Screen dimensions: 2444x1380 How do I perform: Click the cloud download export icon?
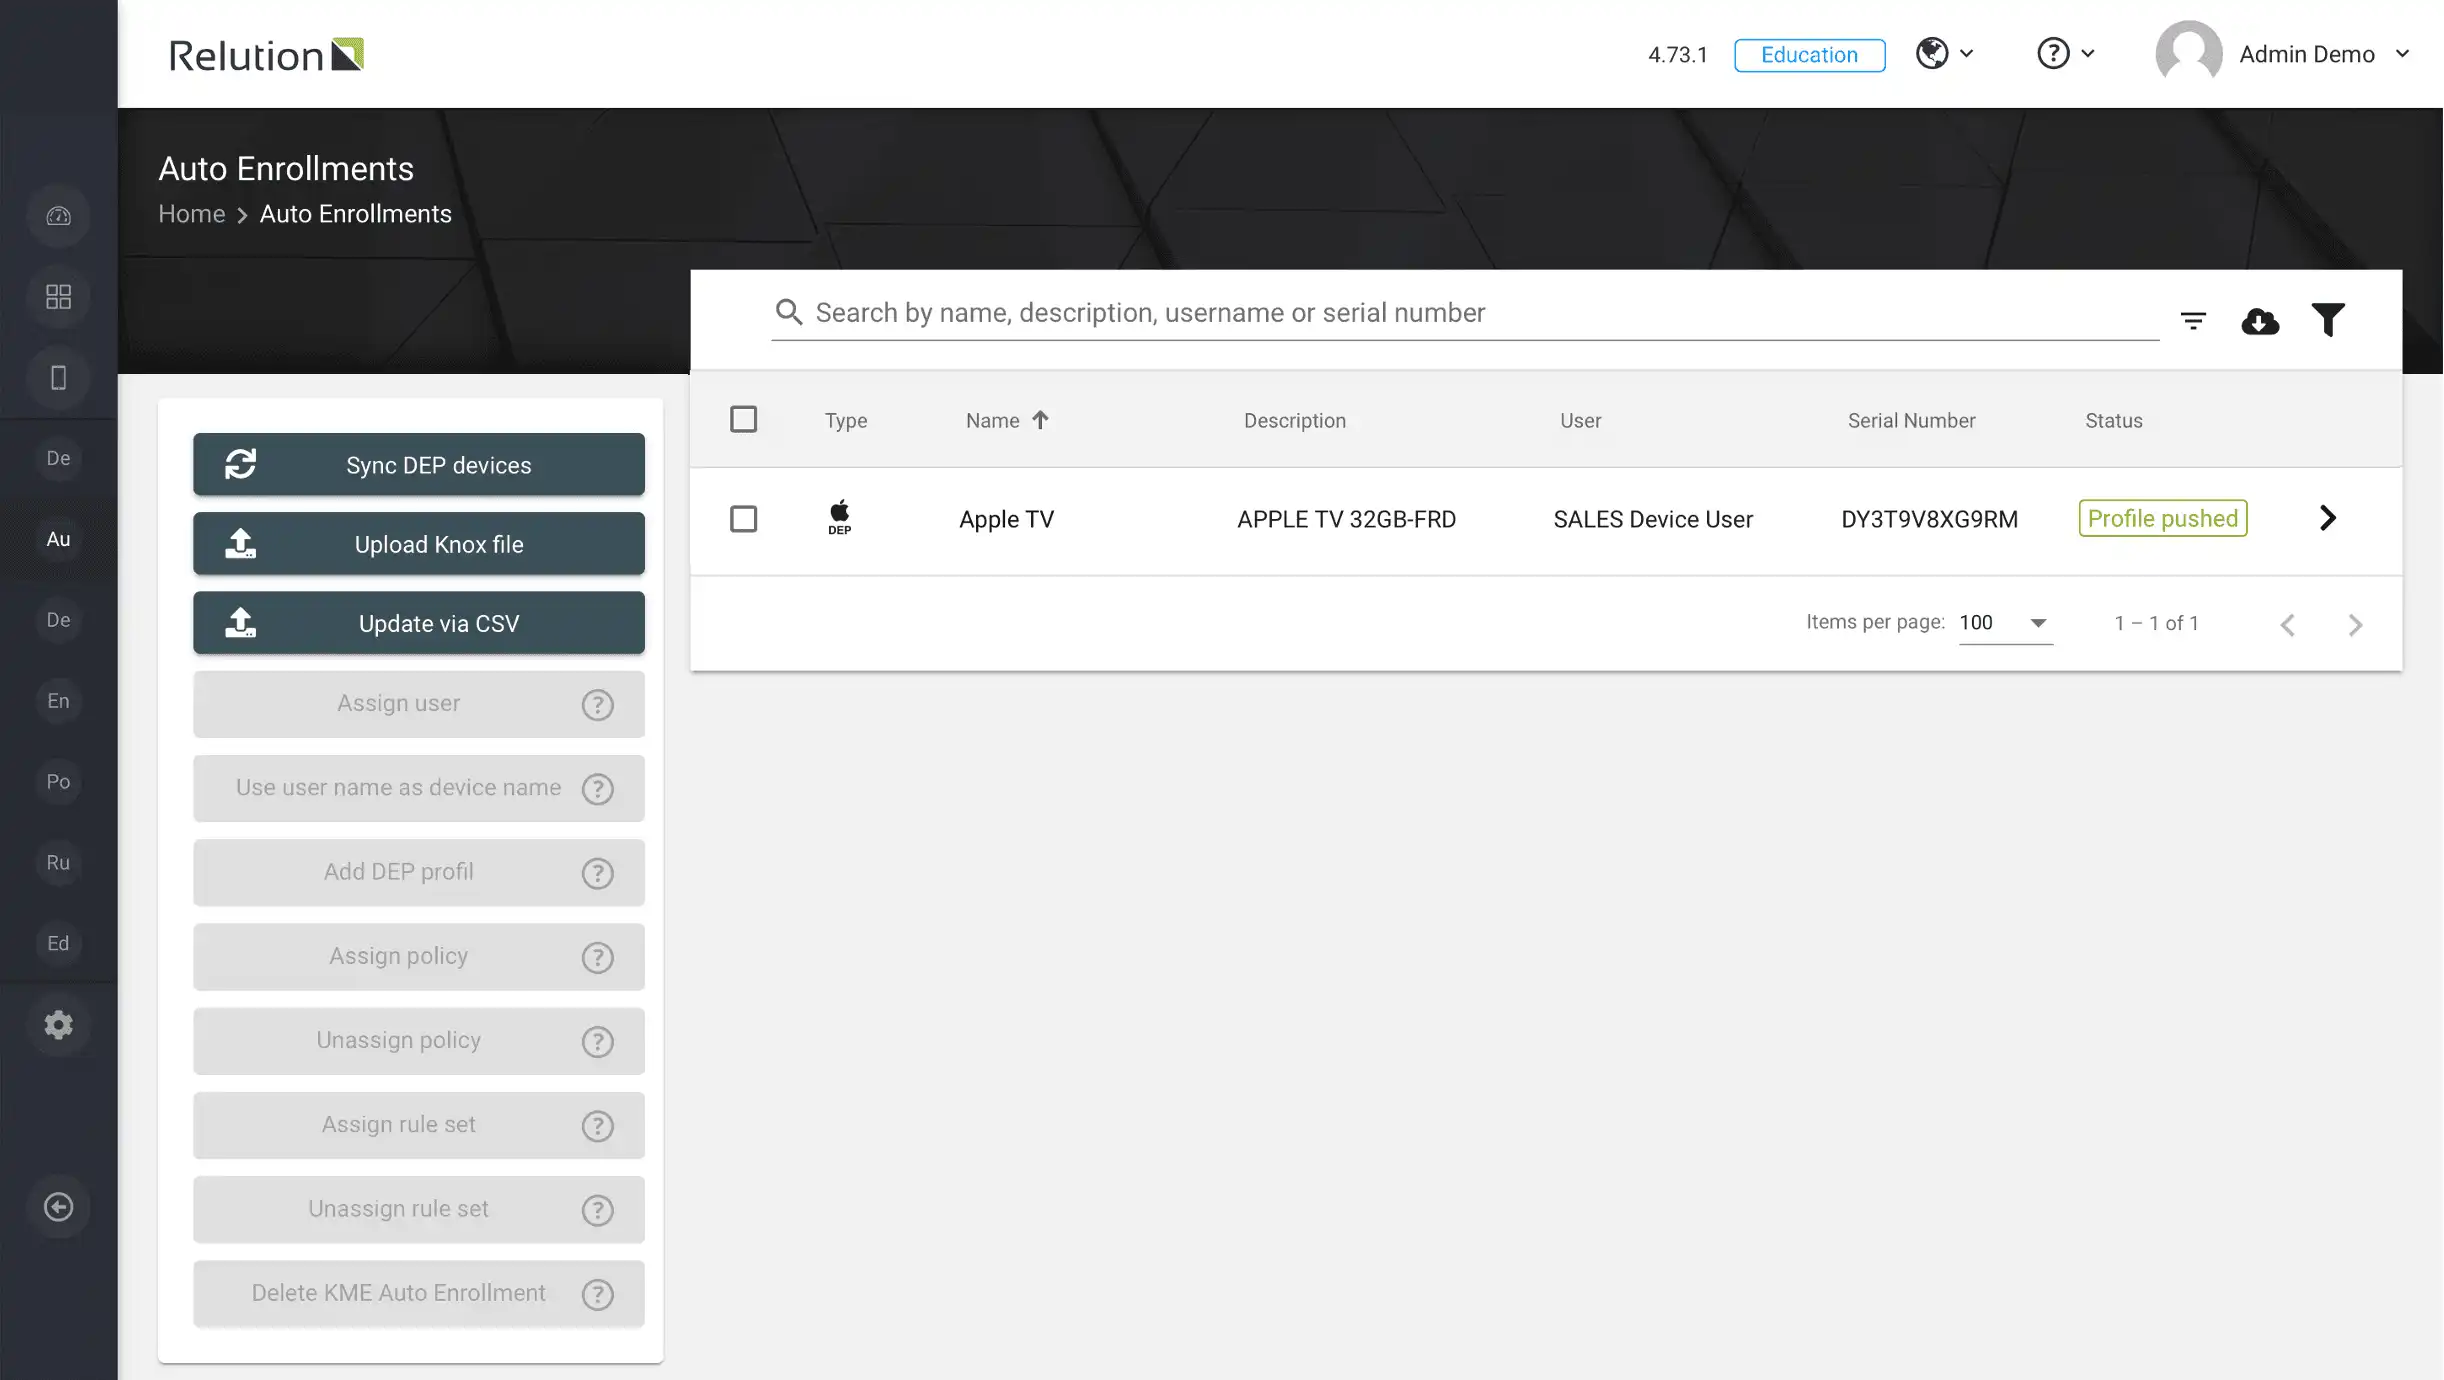click(x=2260, y=321)
